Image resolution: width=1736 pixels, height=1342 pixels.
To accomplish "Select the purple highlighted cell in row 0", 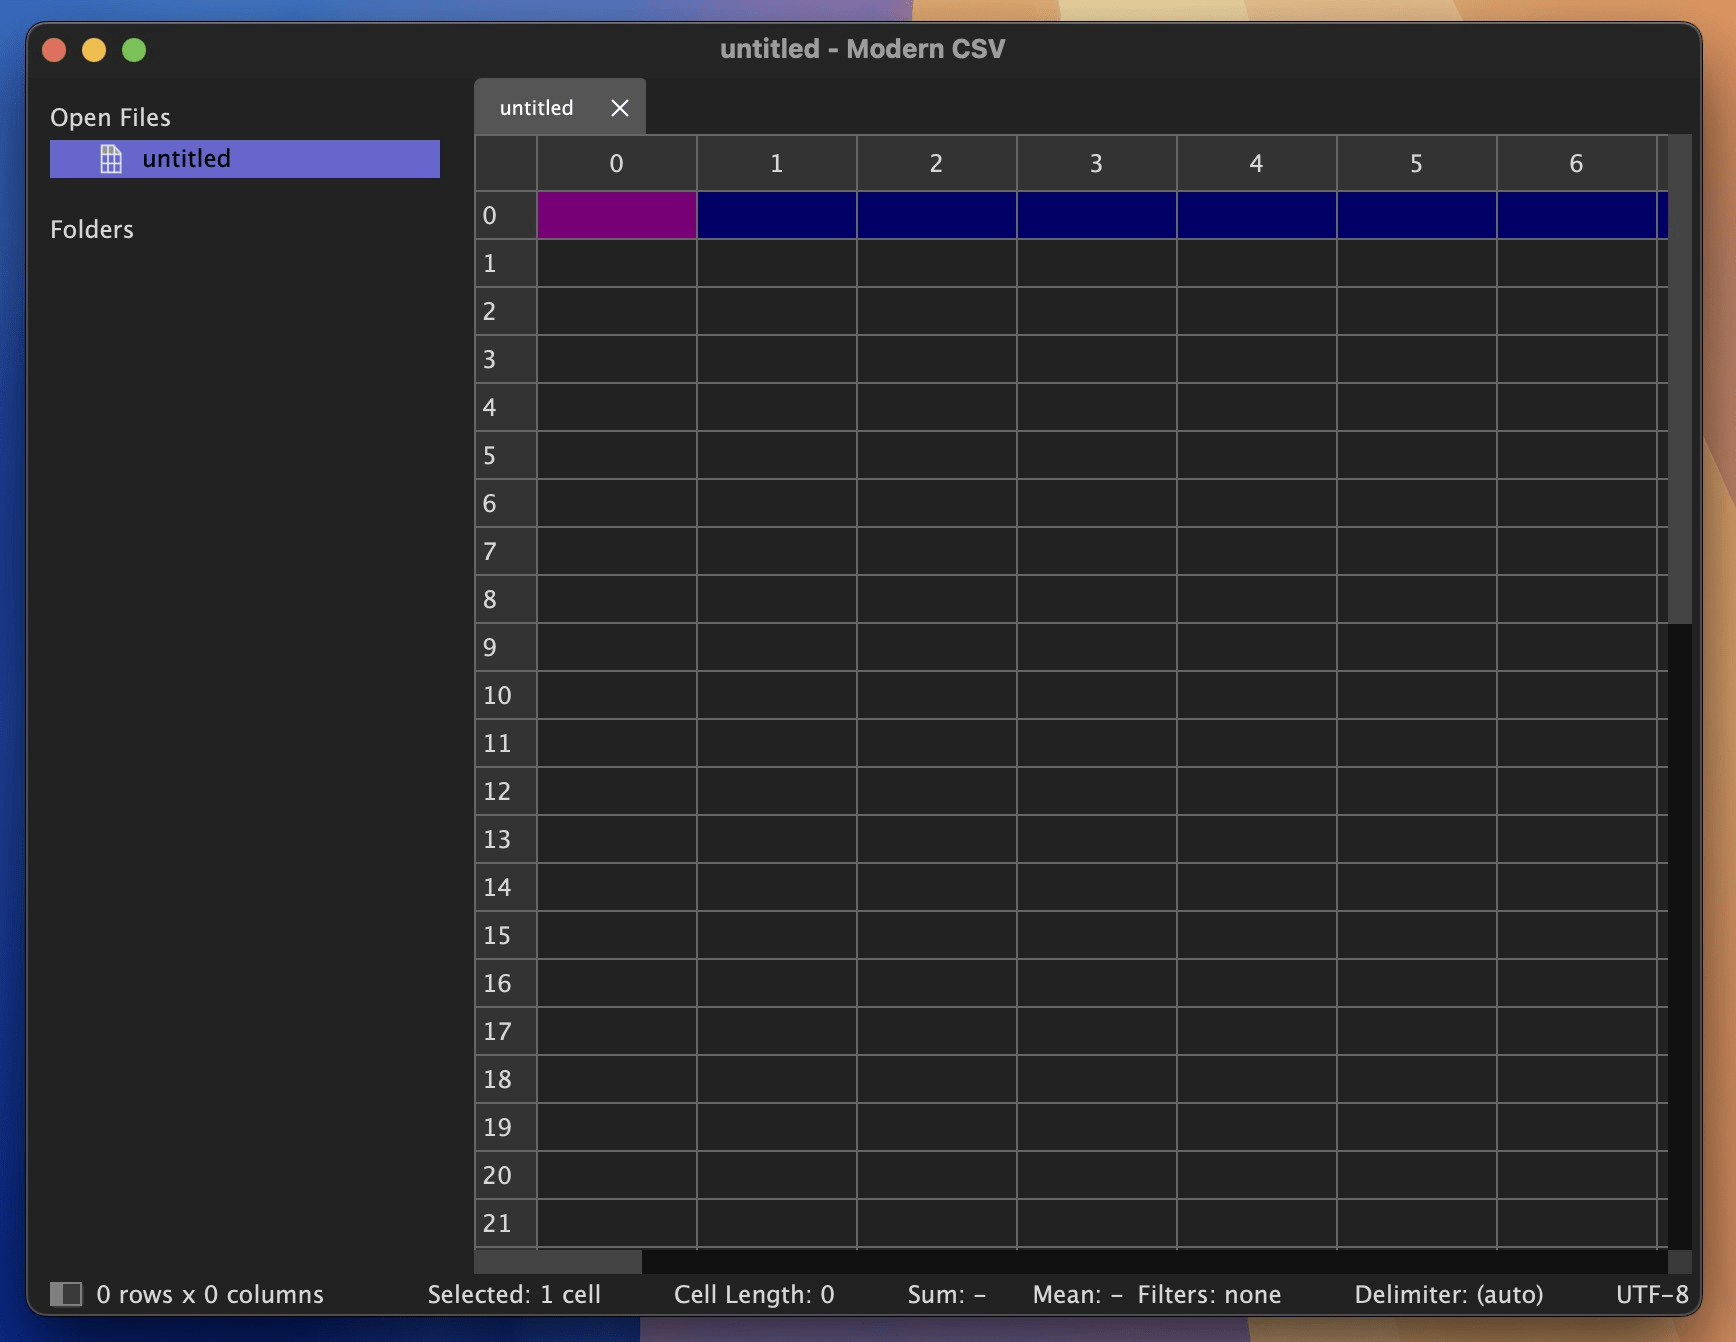I will tap(616, 214).
